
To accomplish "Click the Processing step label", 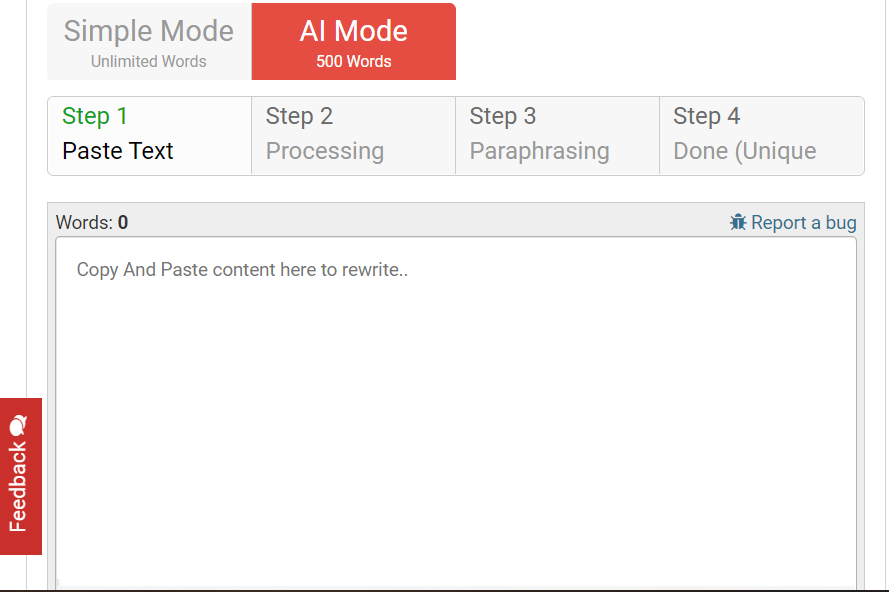I will tap(324, 151).
